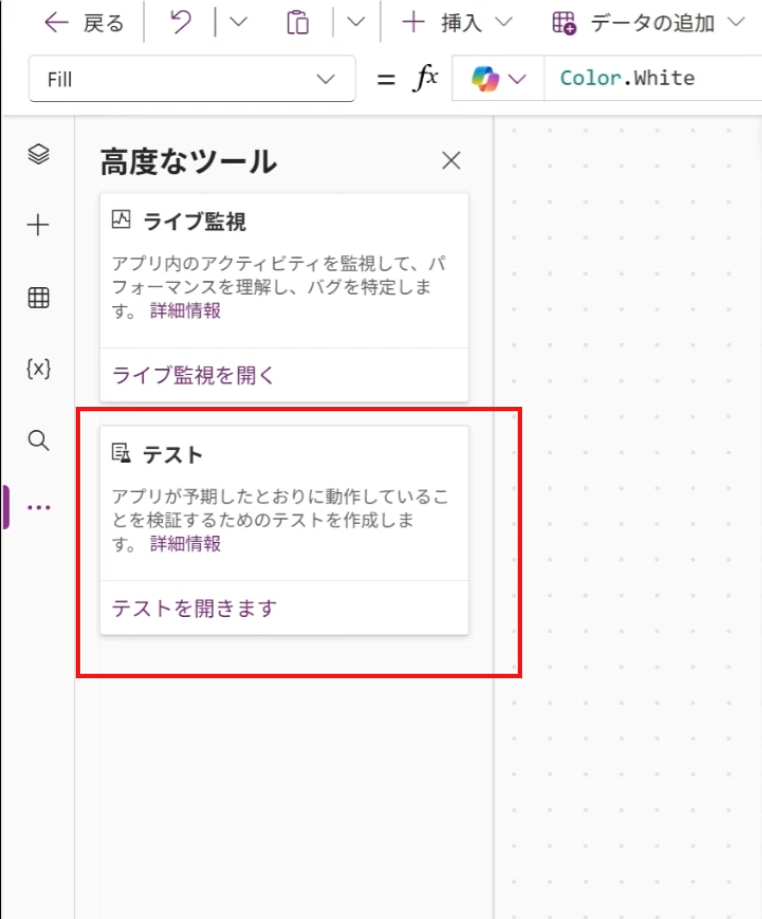The width and height of the screenshot is (762, 919).
Task: Click the undo arrow icon
Action: 181,23
